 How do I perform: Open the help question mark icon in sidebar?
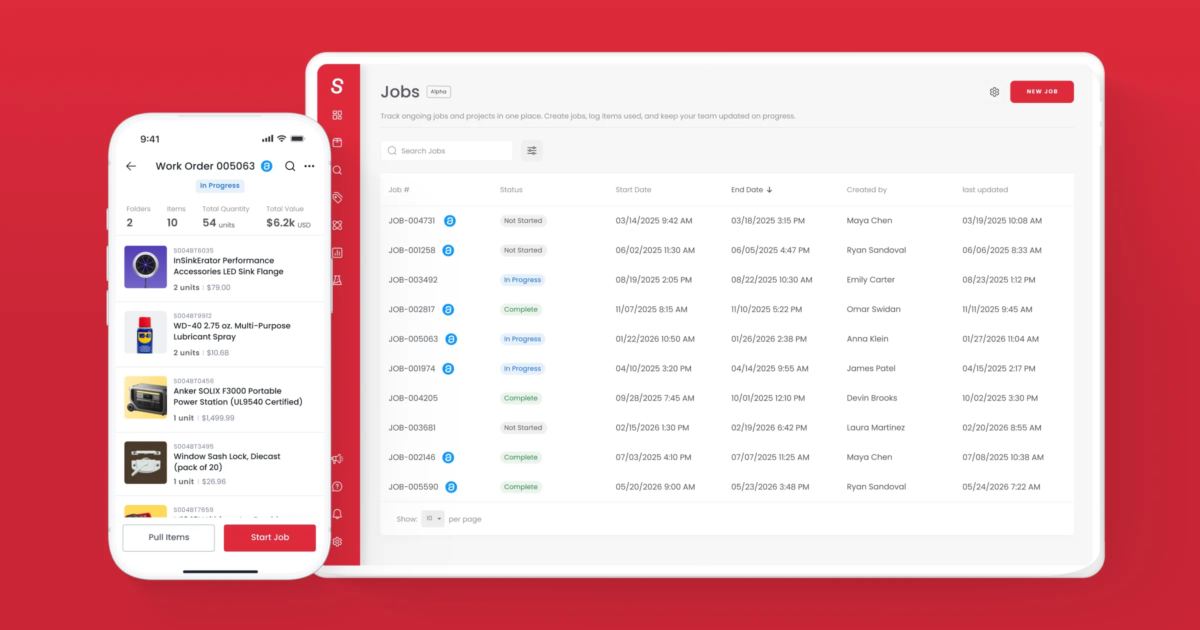click(337, 487)
